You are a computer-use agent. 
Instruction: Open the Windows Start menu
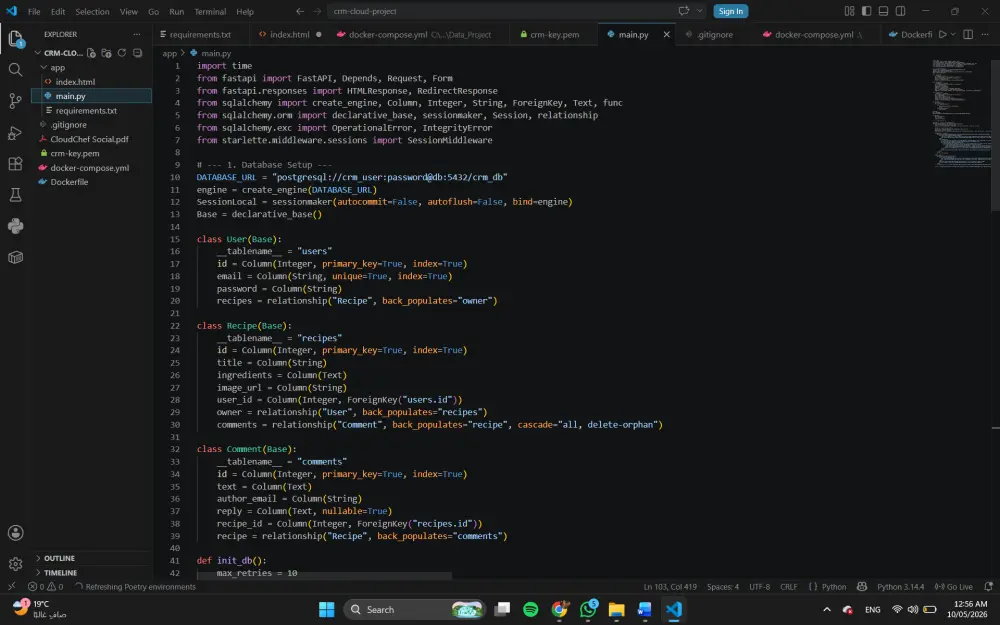click(x=327, y=610)
